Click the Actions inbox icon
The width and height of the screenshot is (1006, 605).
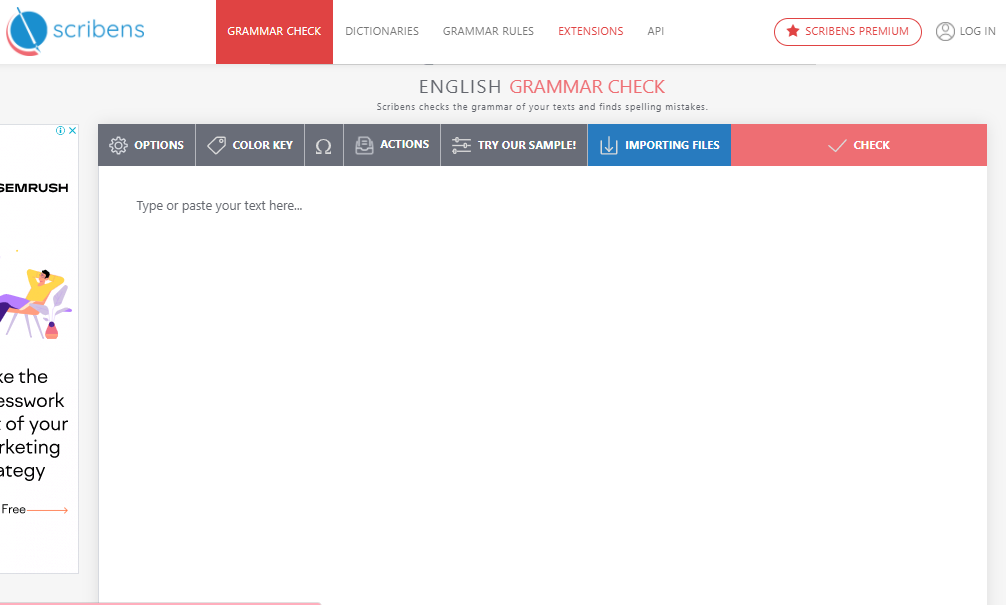click(364, 145)
